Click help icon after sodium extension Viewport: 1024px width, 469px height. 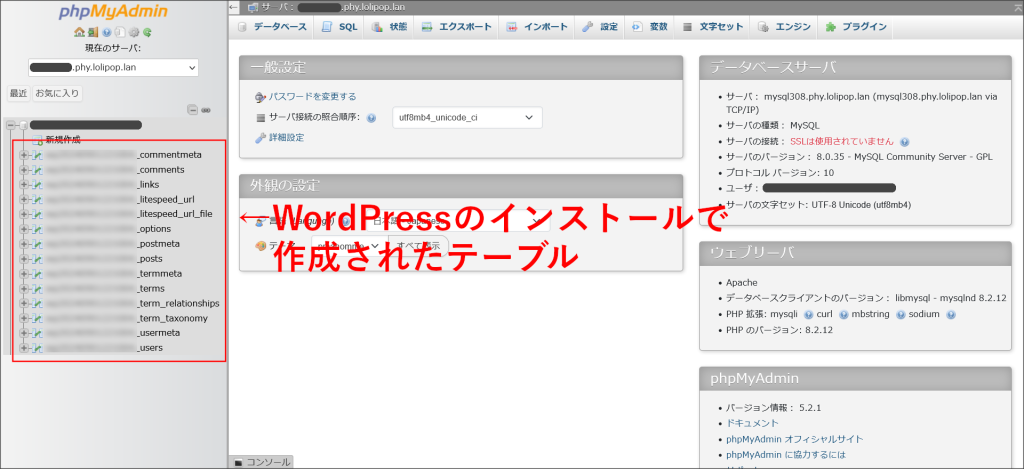tap(951, 315)
